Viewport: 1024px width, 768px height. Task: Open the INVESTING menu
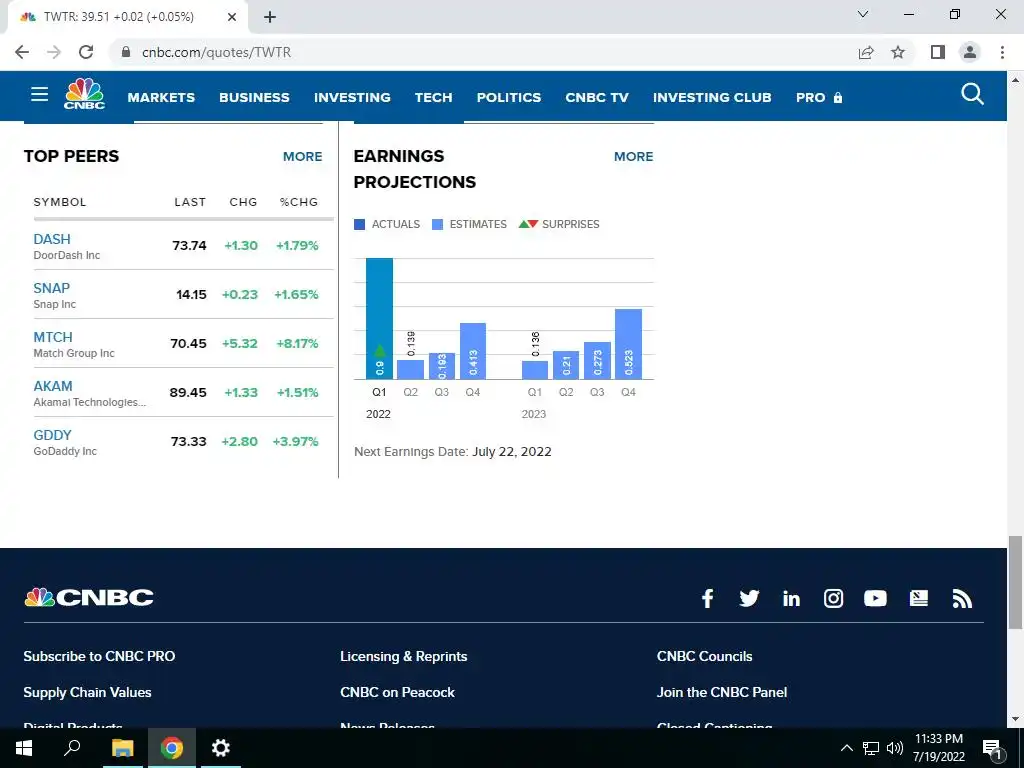[x=352, y=97]
